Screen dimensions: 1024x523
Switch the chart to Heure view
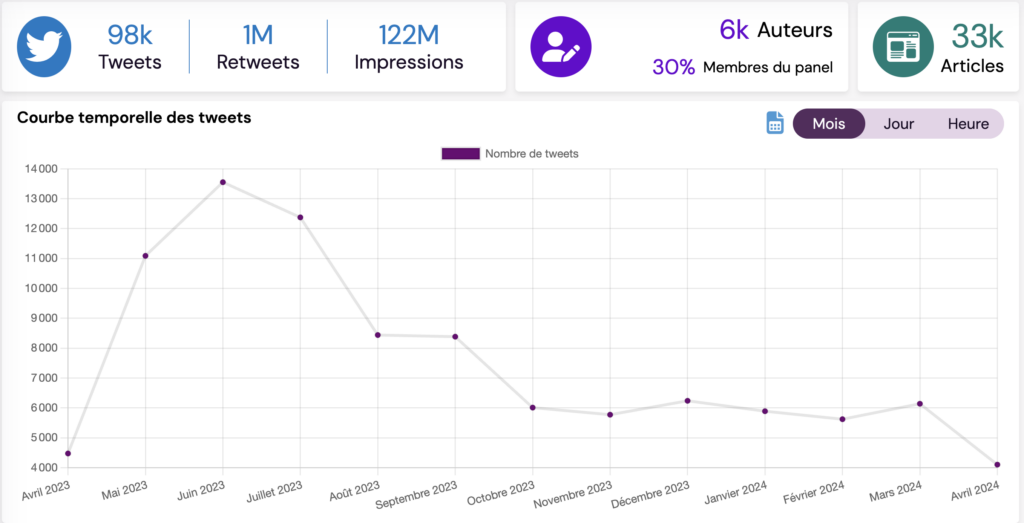pos(968,124)
